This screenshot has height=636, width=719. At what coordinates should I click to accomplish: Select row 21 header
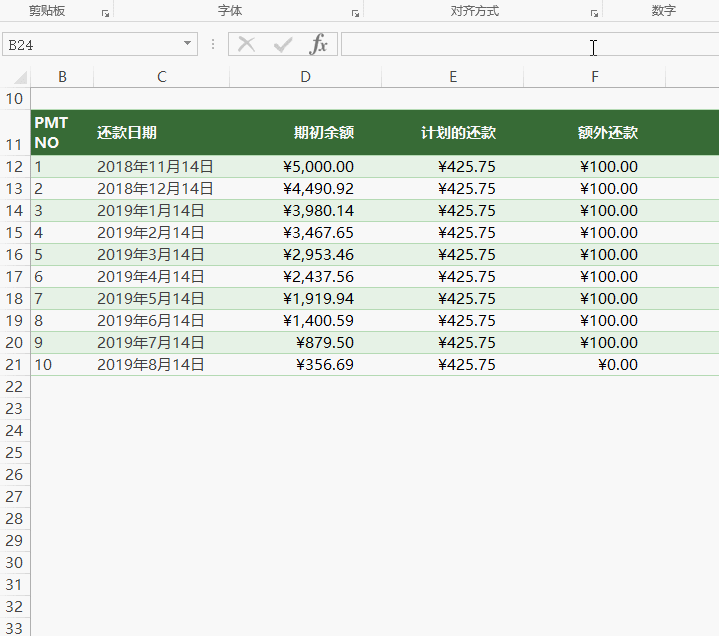tap(15, 365)
